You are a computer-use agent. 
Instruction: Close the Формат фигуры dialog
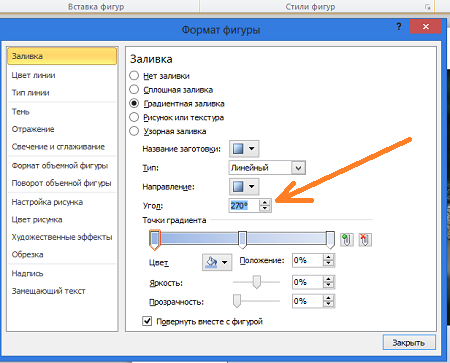[426, 27]
